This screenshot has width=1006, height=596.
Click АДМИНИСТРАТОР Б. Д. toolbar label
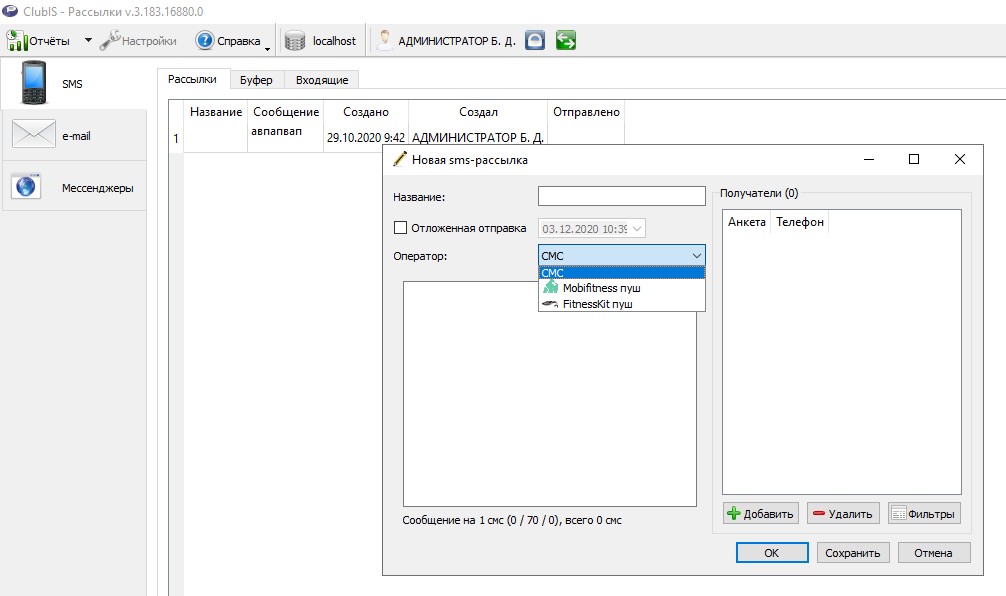tap(457, 40)
